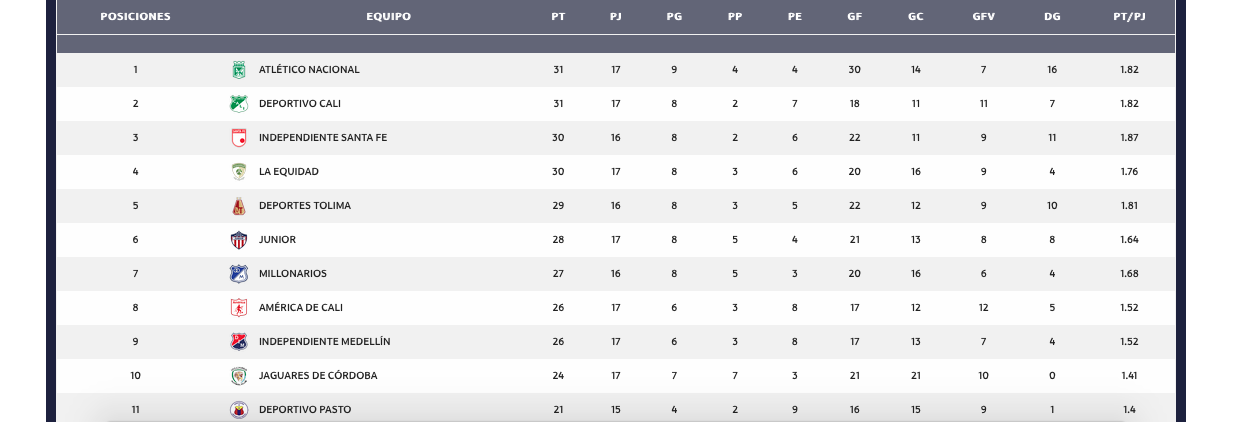Click the GF column header
This screenshot has width=1236, height=422.
click(854, 17)
